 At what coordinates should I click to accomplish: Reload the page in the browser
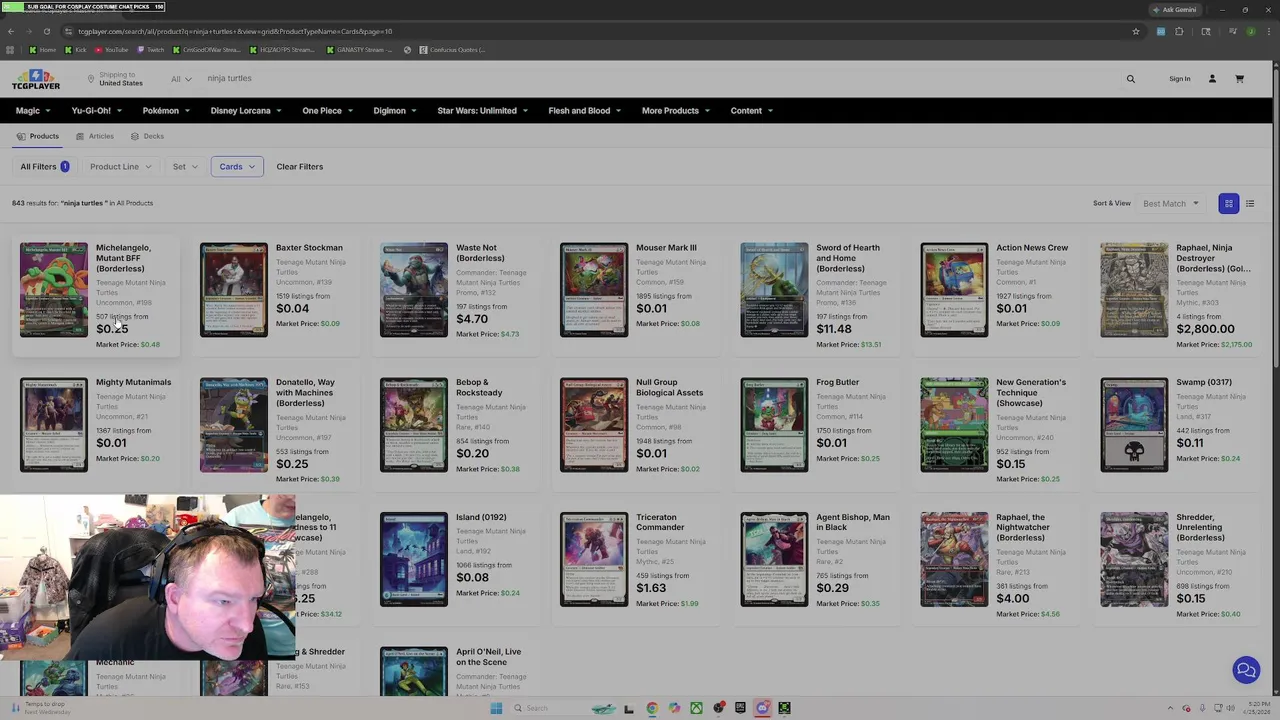point(46,31)
